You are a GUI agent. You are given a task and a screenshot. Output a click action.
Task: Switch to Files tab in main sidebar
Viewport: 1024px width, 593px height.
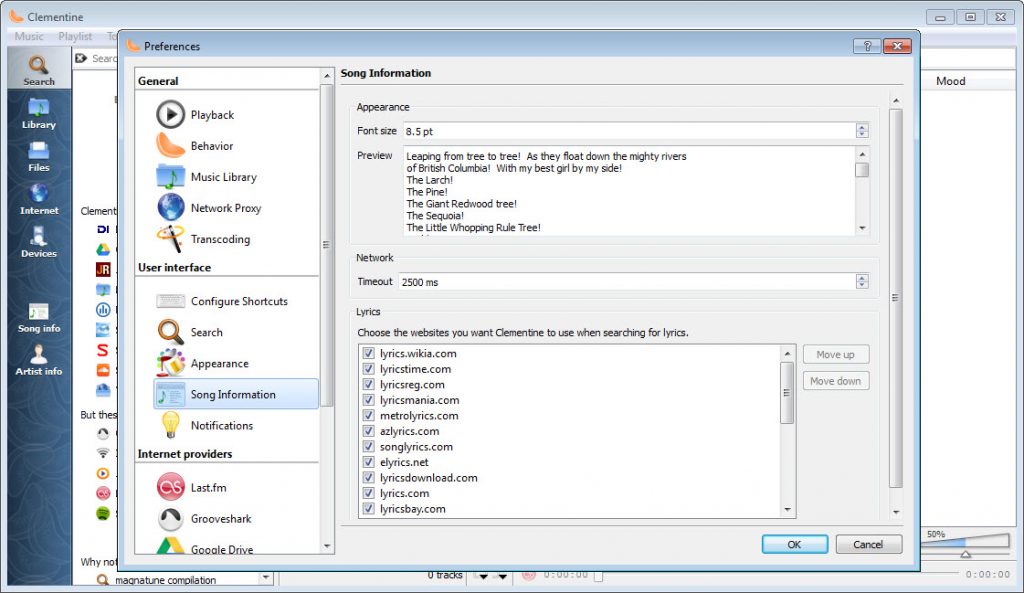39,157
